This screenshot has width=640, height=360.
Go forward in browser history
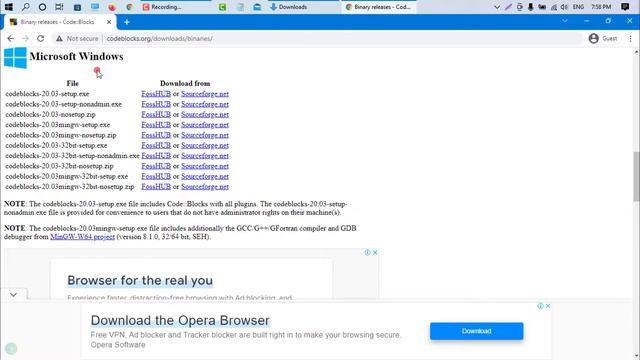pos(25,38)
